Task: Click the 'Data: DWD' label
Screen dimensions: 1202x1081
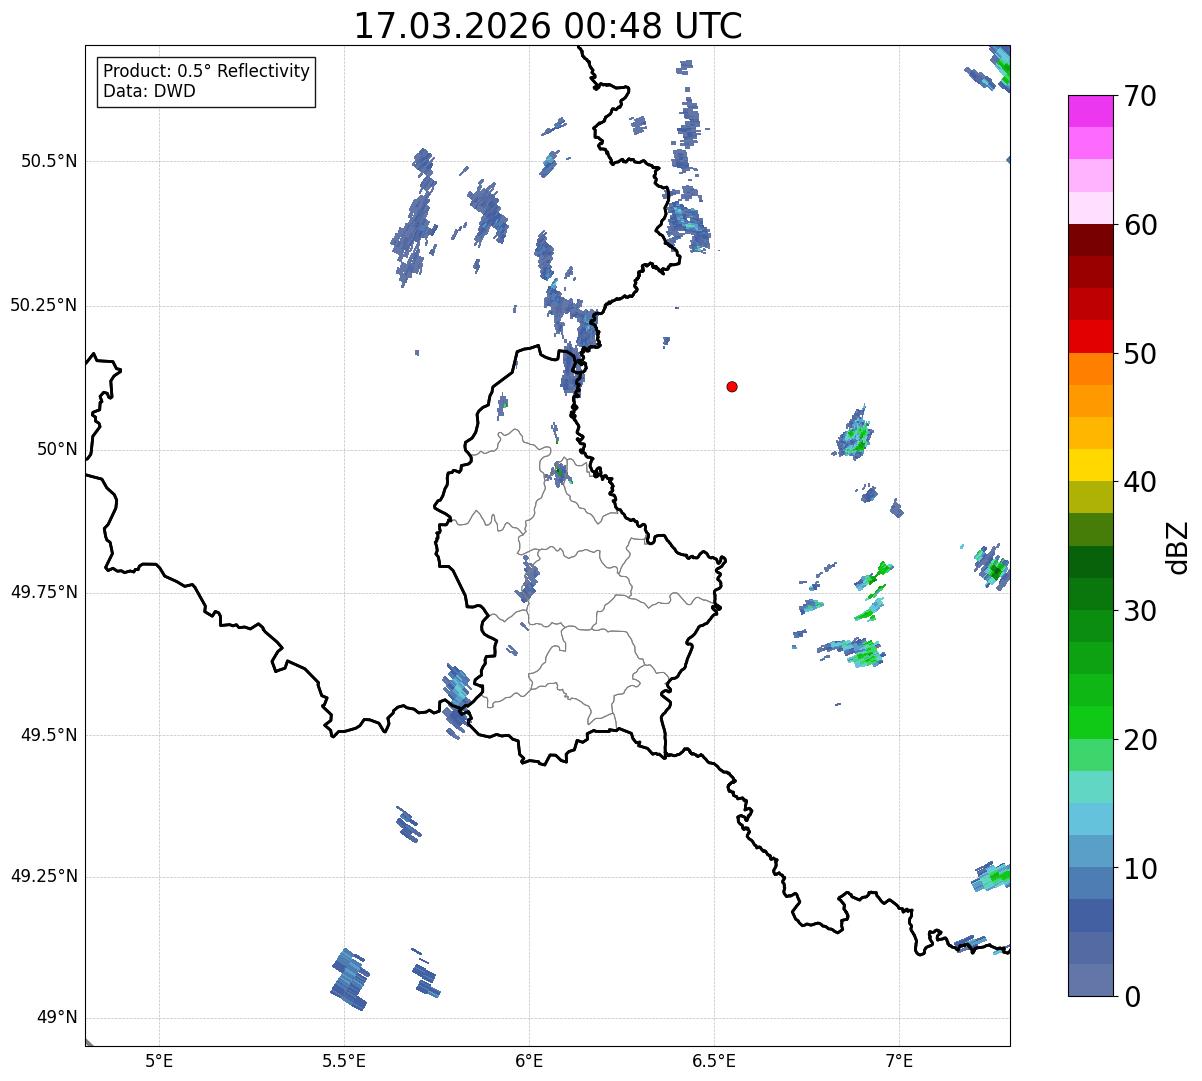Action: 150,91
